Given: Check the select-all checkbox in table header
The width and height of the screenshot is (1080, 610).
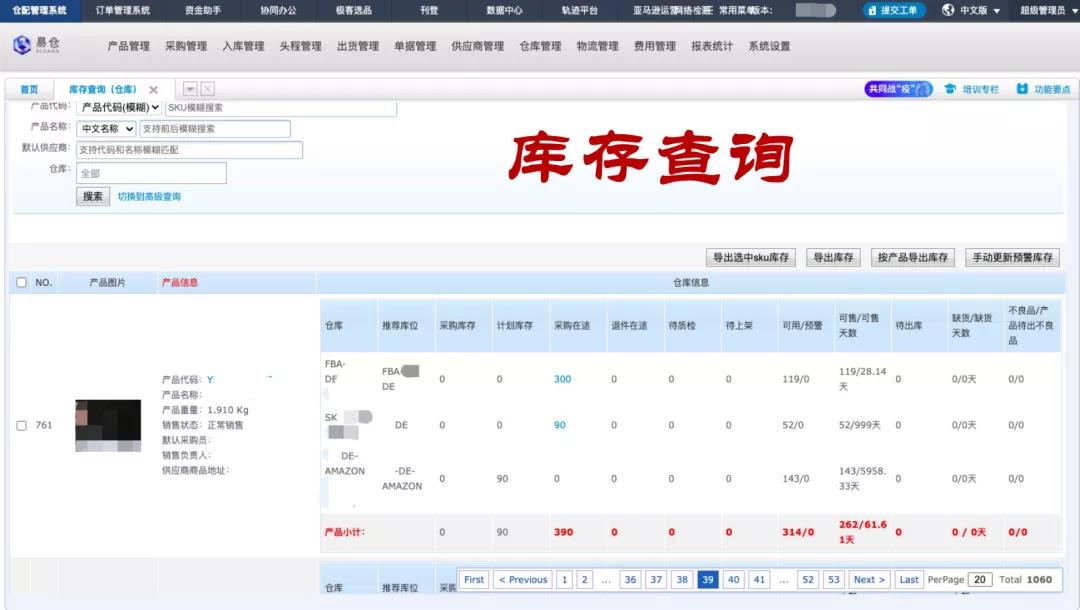Looking at the screenshot, I should click(x=21, y=283).
